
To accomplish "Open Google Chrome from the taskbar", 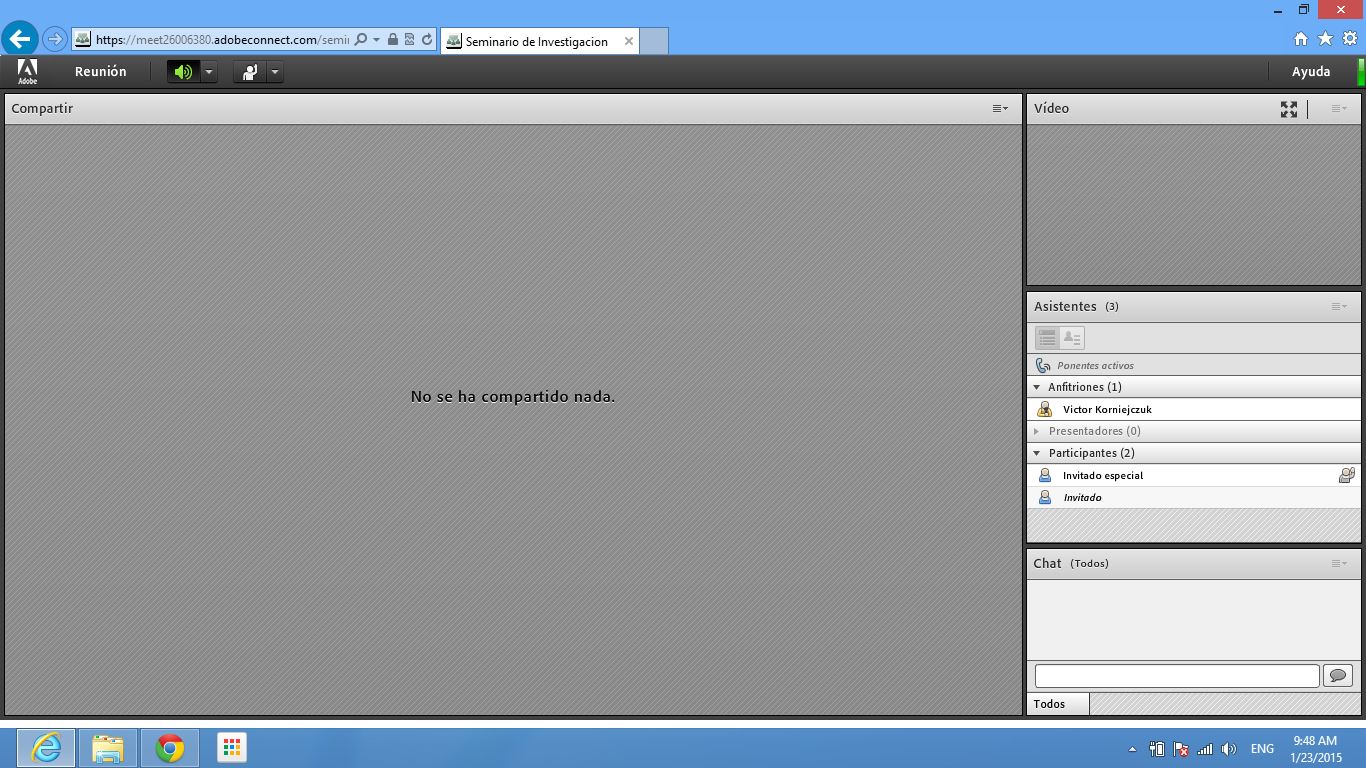I will 170,748.
